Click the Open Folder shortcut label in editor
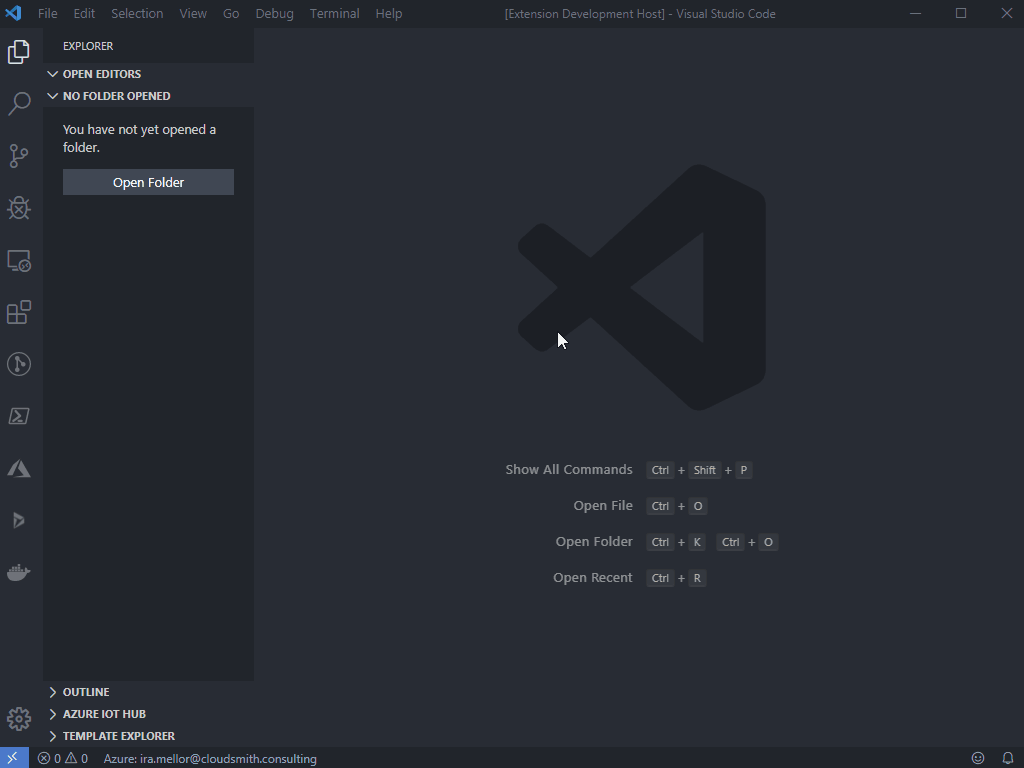Image resolution: width=1024 pixels, height=768 pixels. click(594, 541)
